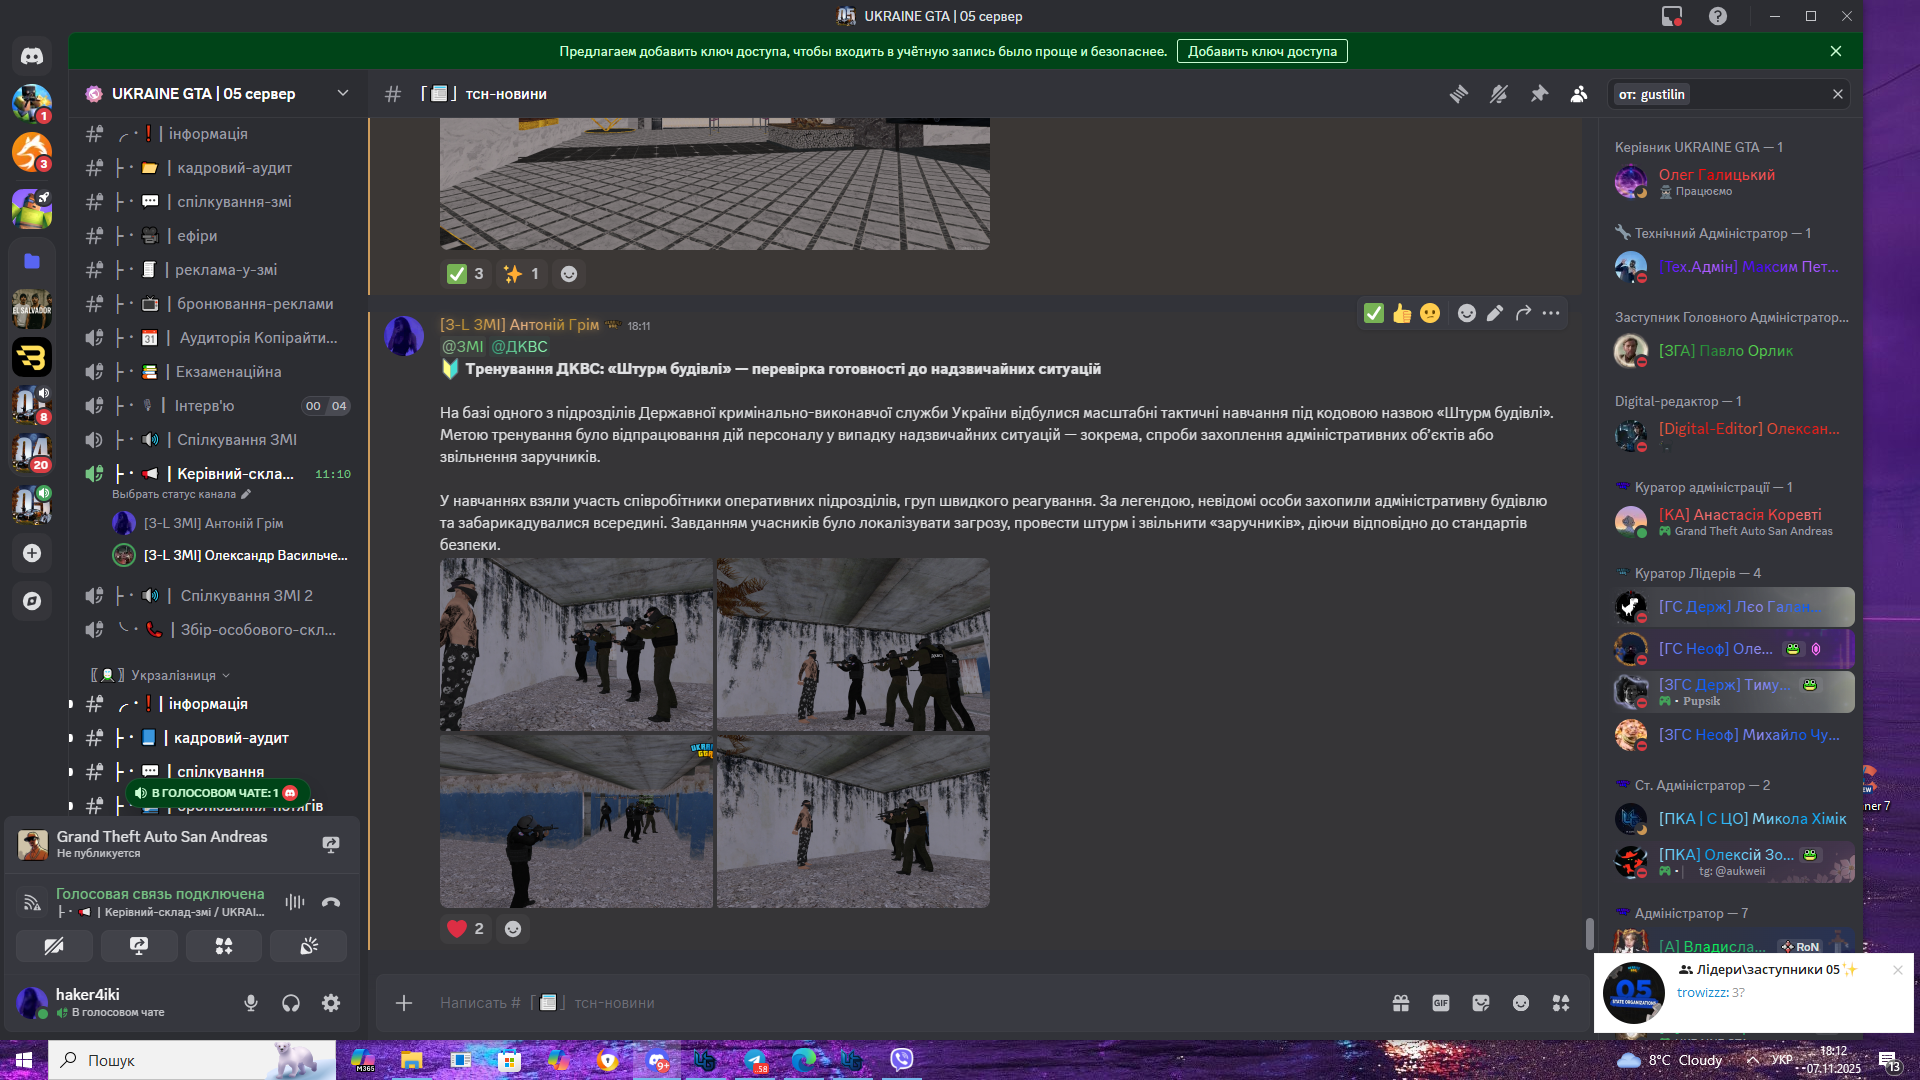The height and width of the screenshot is (1080, 1920).
Task: Open the бронювання-реклами channel
Action: point(217,304)
